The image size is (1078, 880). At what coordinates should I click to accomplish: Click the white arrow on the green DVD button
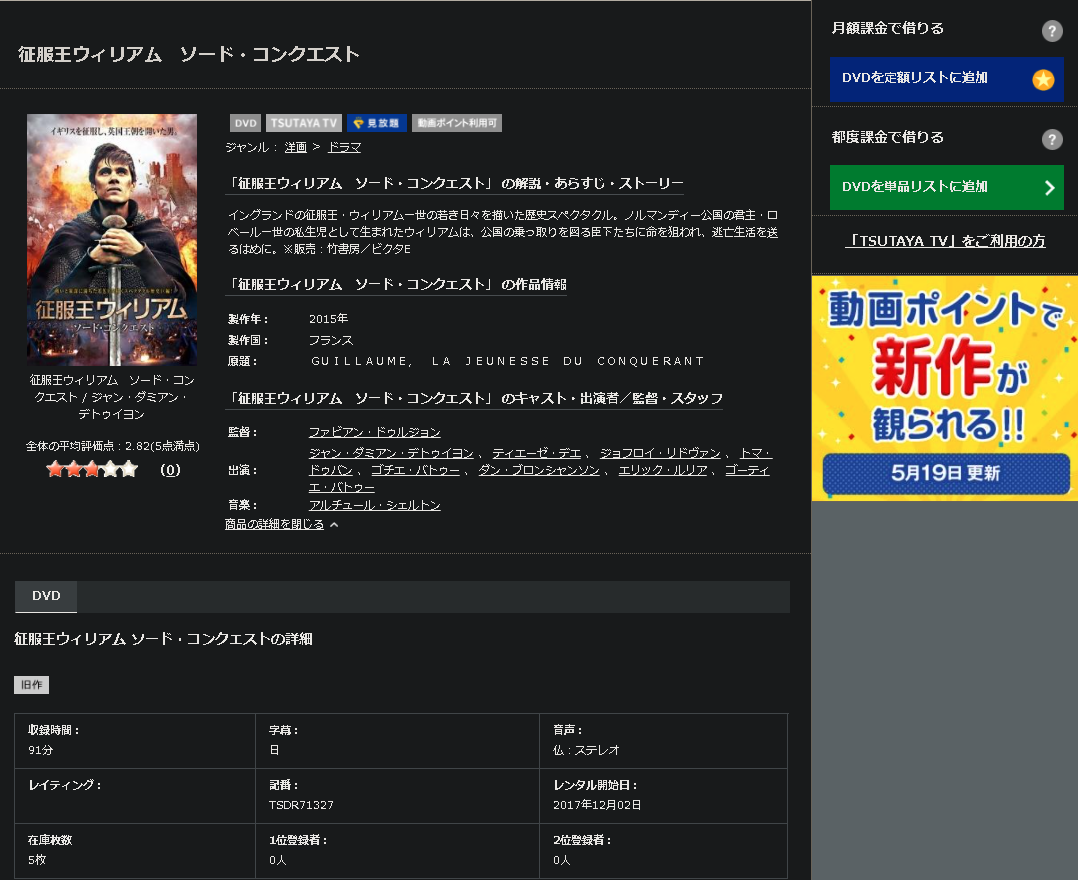(x=1049, y=188)
